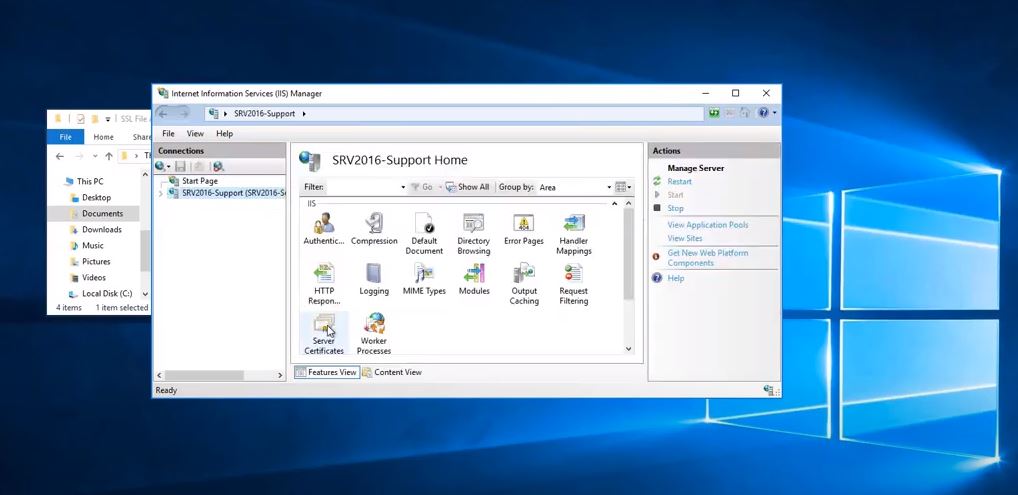This screenshot has height=495, width=1018.
Task: Open the Default Document feature
Action: [x=424, y=234]
